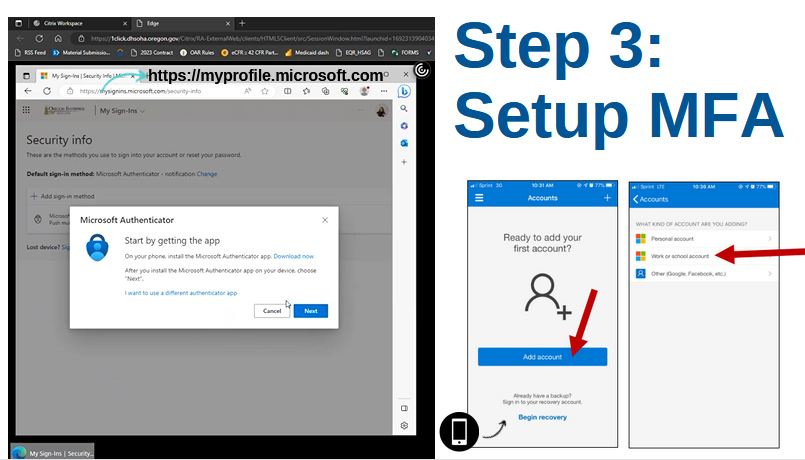Tap the plus icon in Accounts header
805x460 pixels.
point(607,198)
